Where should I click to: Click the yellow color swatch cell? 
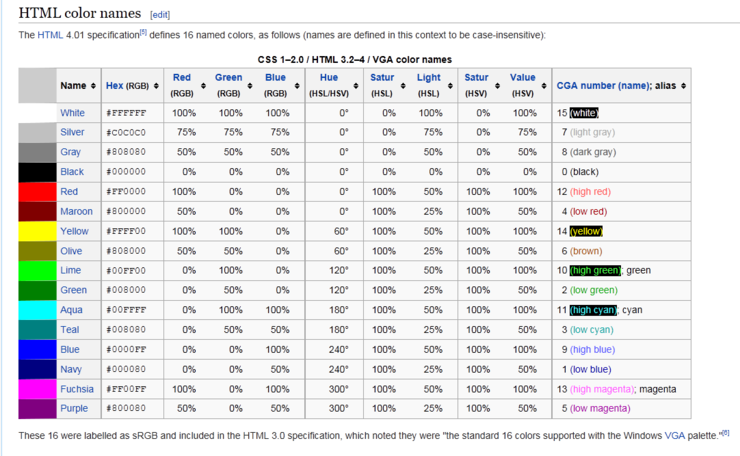37,231
